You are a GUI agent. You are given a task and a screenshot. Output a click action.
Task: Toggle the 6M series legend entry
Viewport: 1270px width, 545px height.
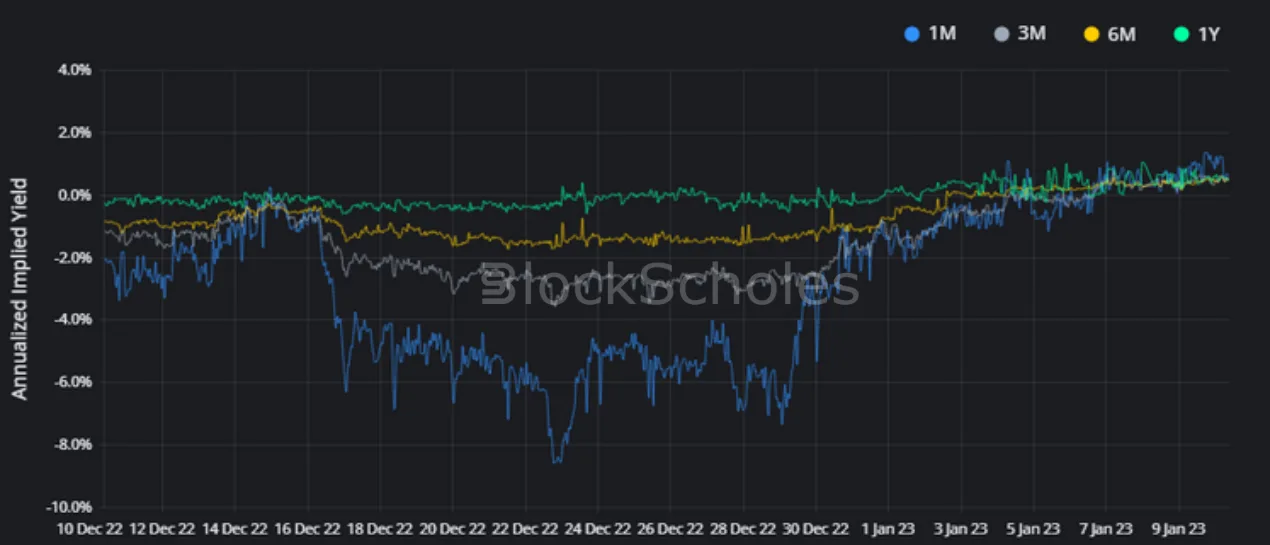1108,33
